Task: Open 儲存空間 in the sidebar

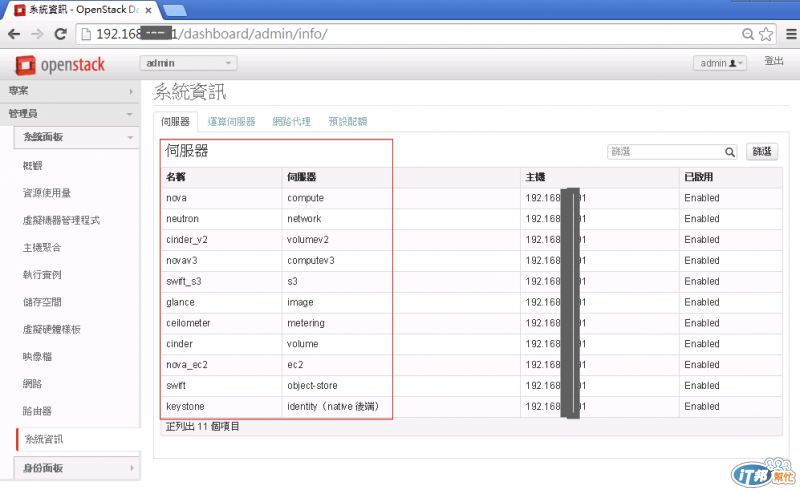Action: click(42, 302)
